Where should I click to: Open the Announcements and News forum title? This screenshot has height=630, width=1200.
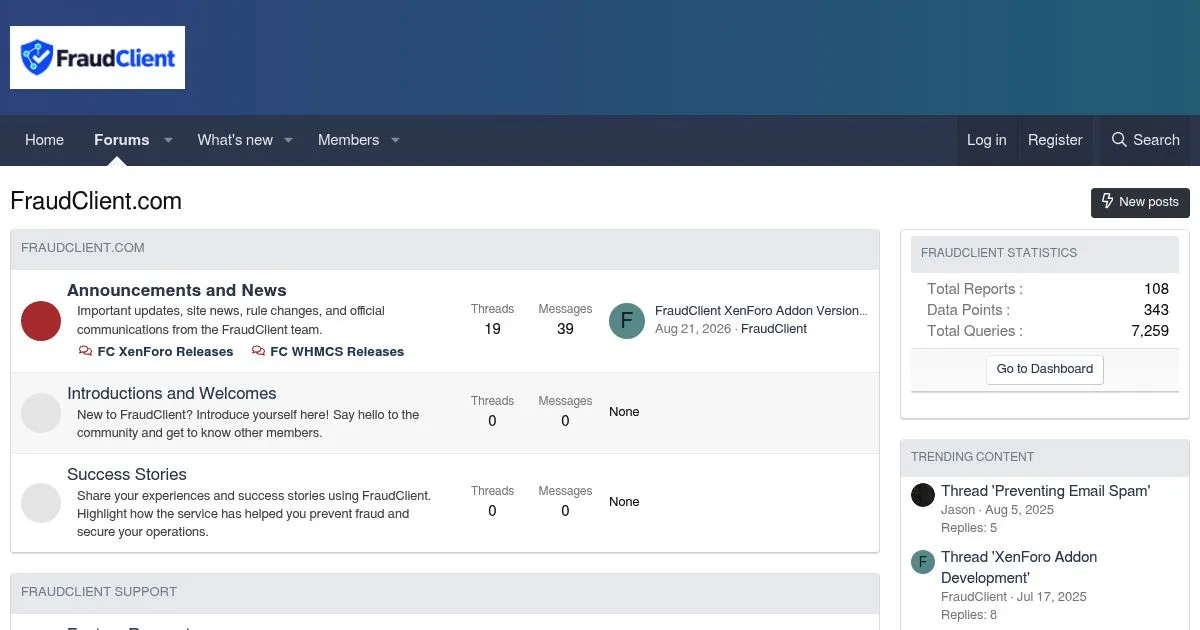pyautogui.click(x=177, y=290)
